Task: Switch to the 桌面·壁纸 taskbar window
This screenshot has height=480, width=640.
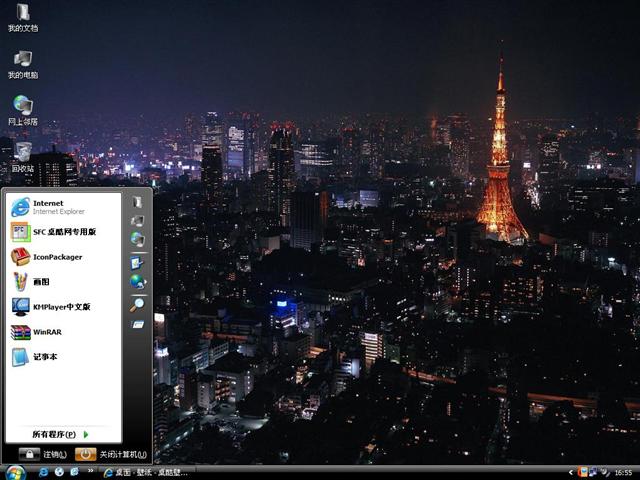Action: 146,472
